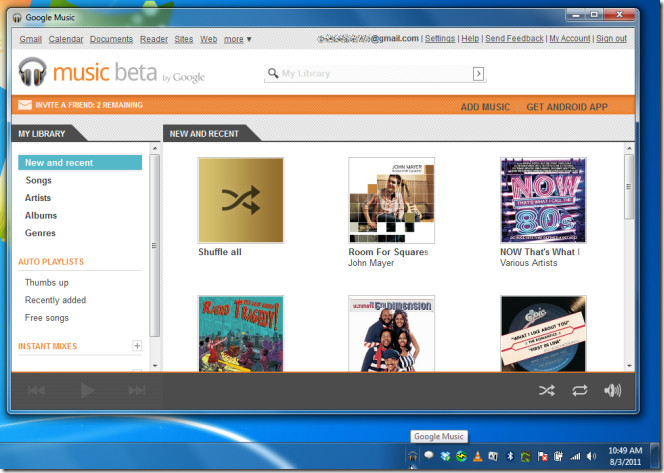Open Settings link

[x=440, y=38]
